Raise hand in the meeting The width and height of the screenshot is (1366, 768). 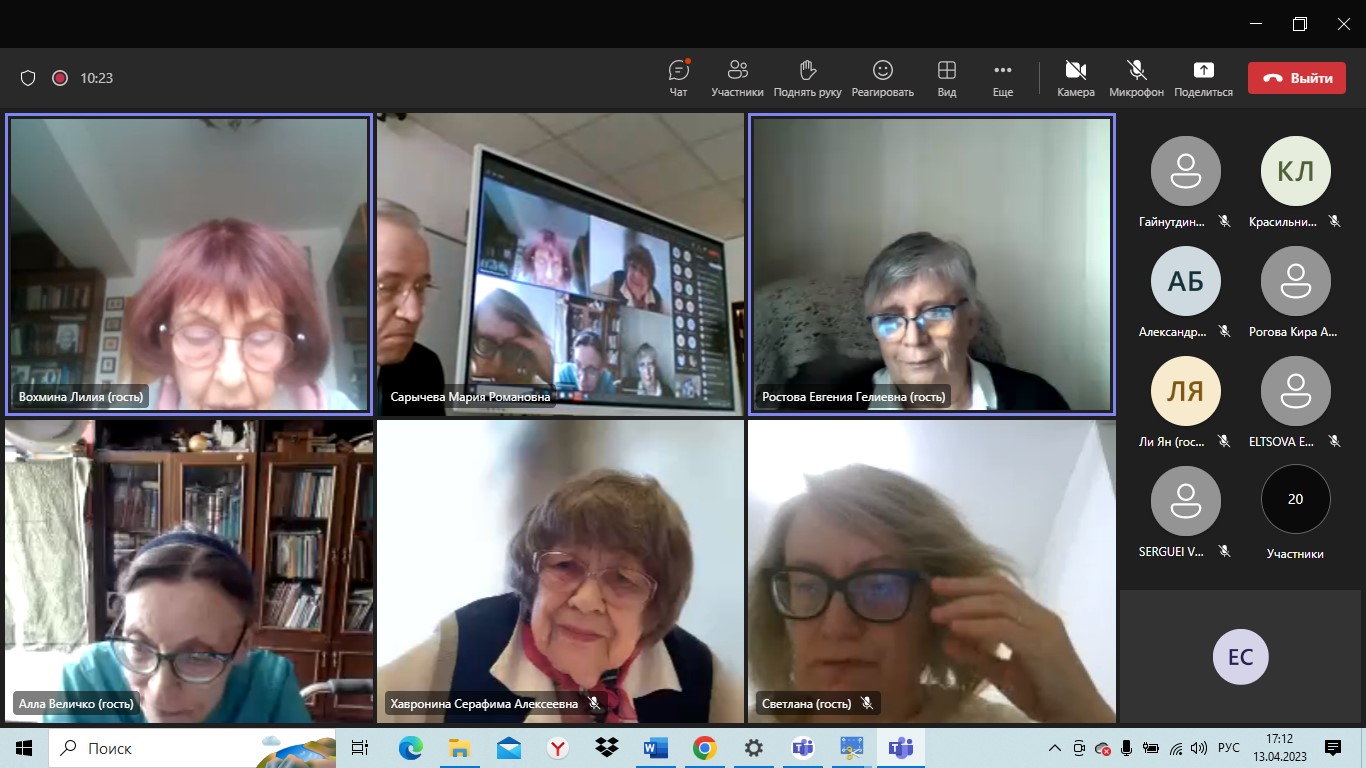coord(807,78)
